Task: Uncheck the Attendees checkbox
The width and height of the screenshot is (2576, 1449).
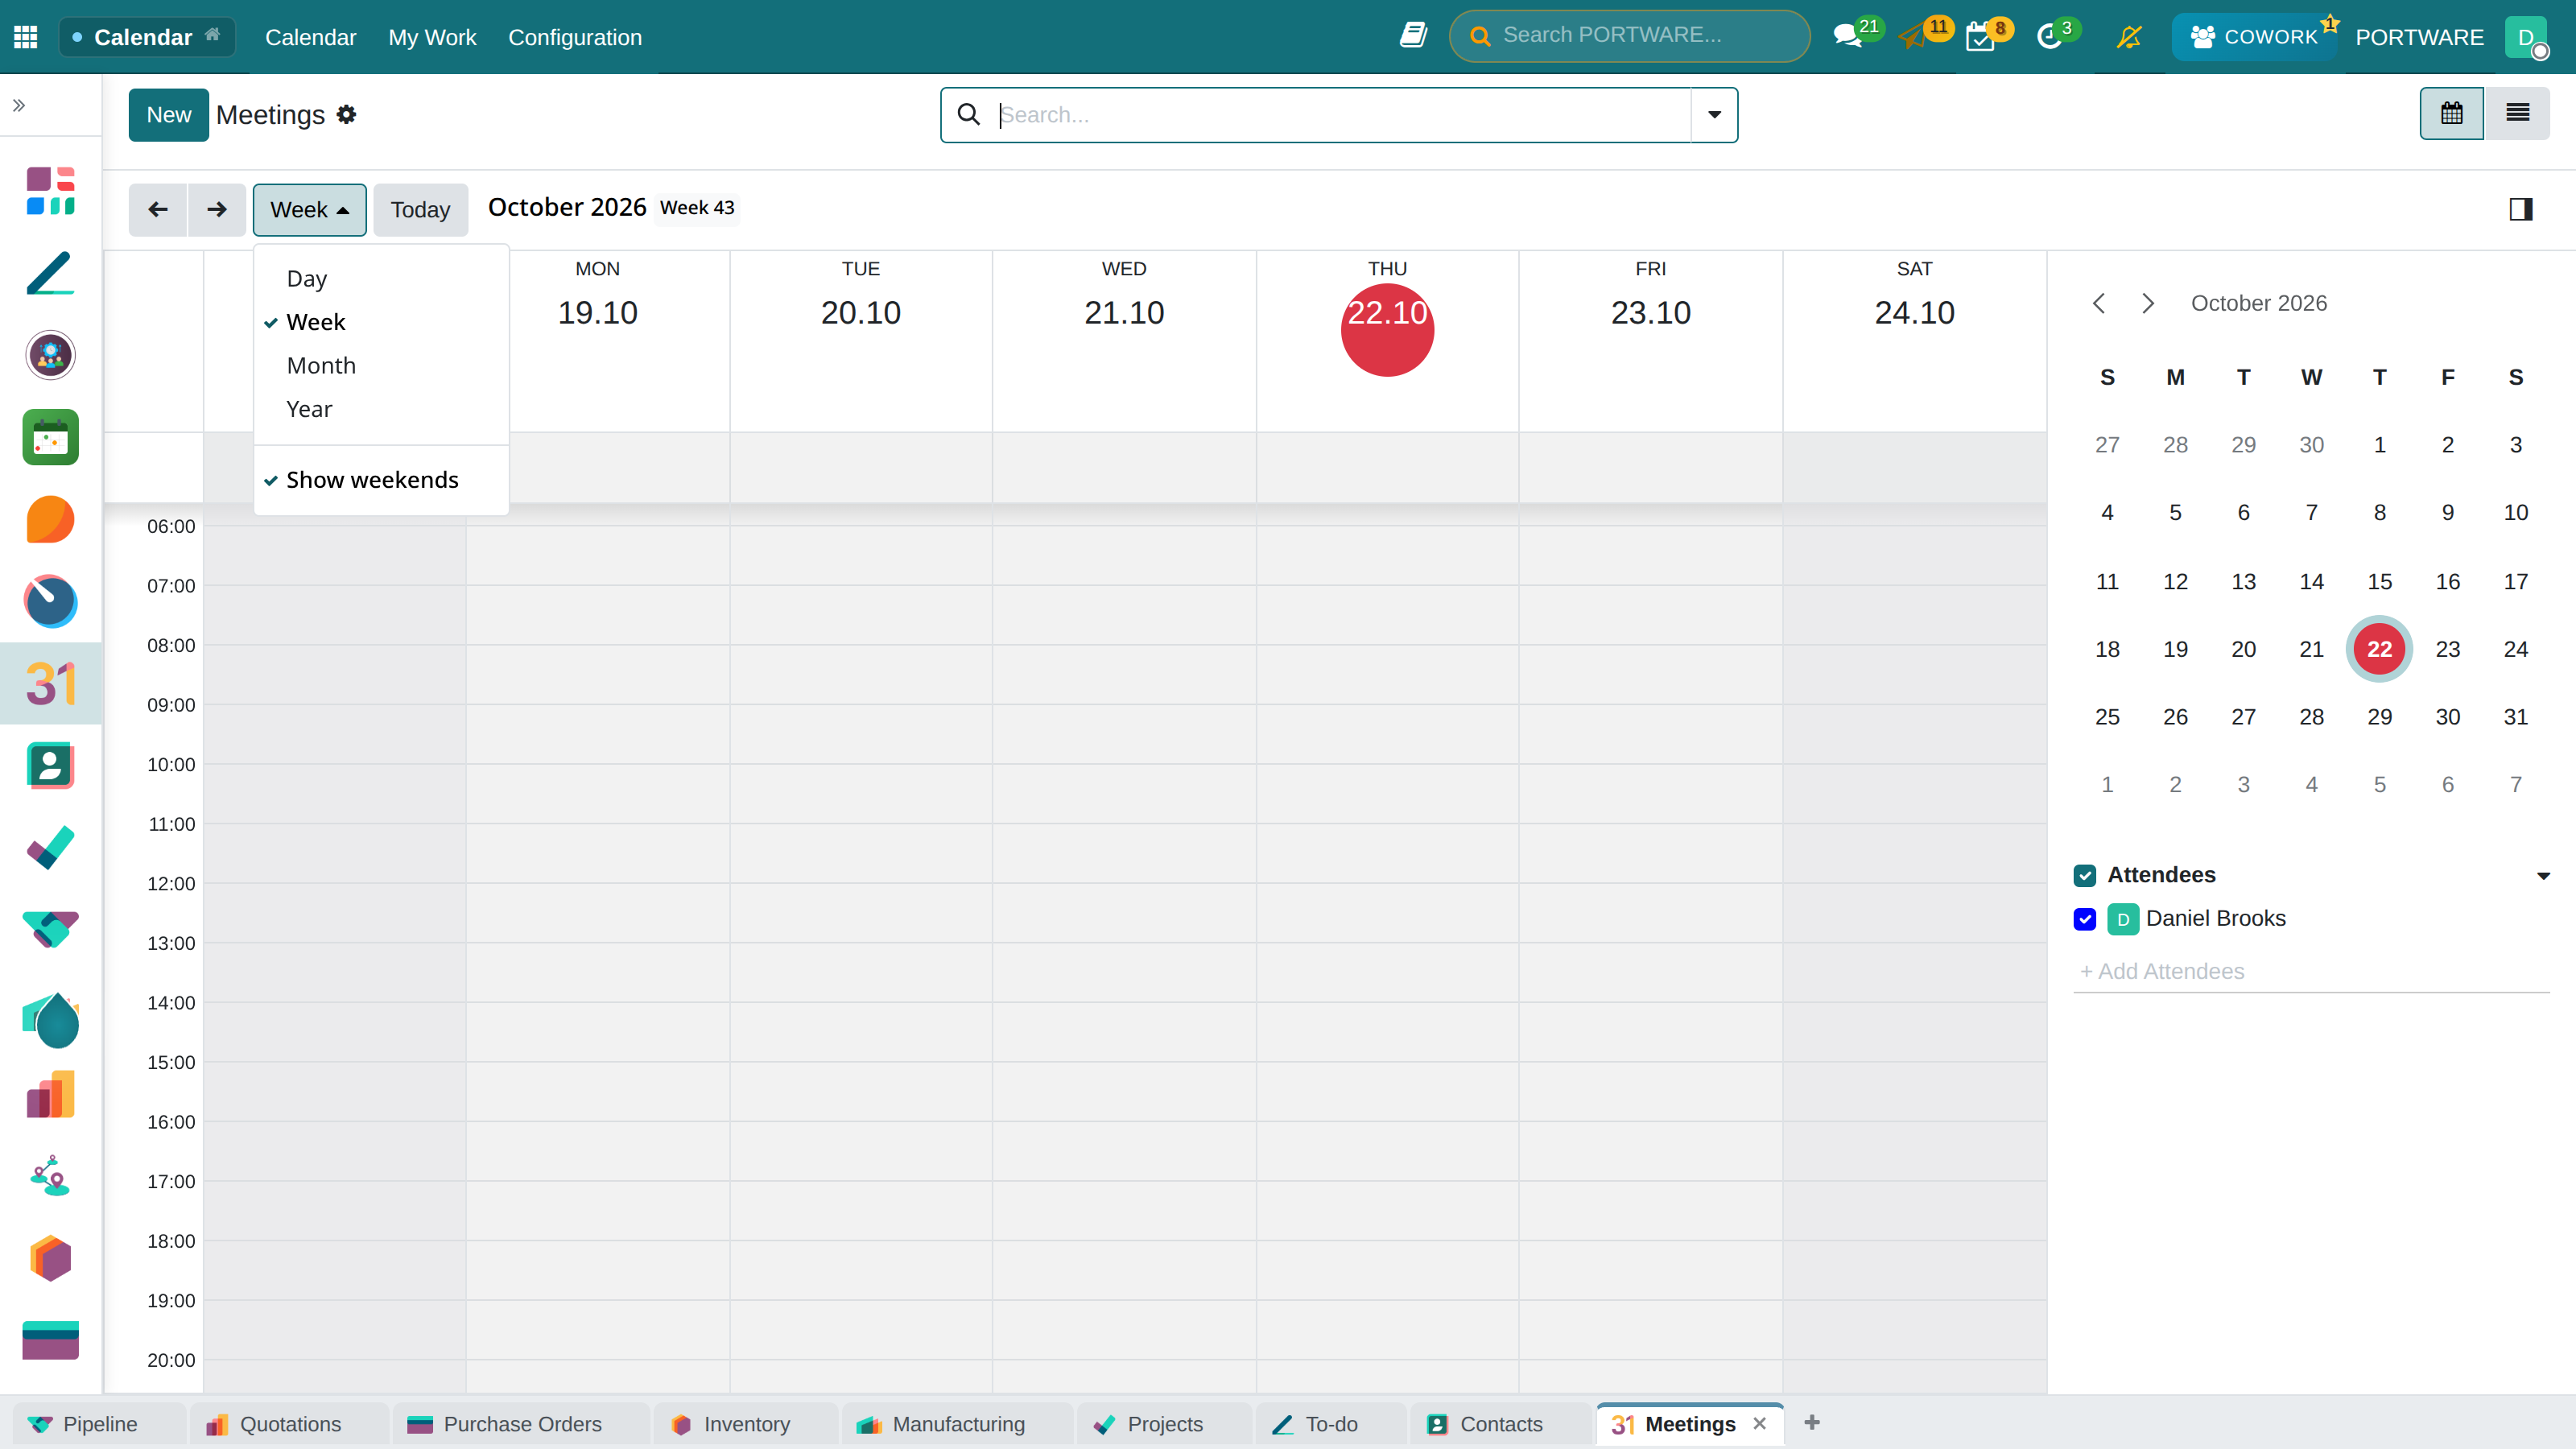Action: pos(2085,875)
